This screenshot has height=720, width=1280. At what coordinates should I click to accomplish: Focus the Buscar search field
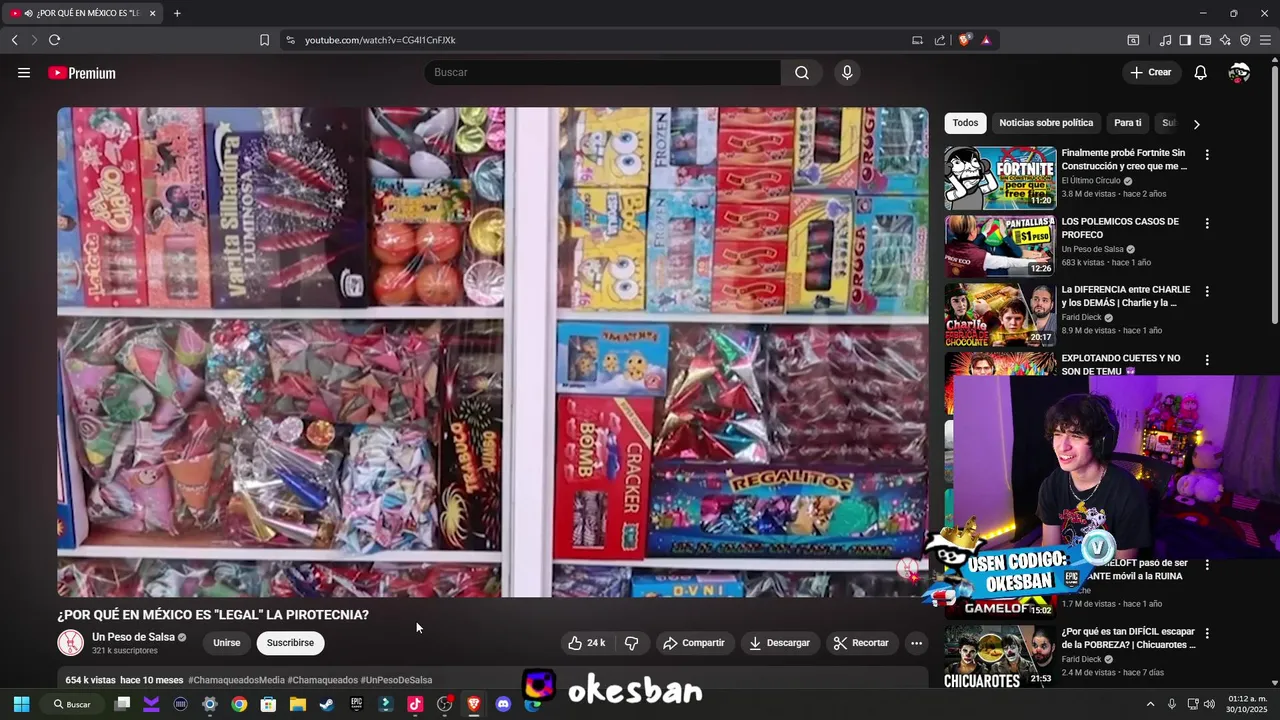tap(604, 72)
